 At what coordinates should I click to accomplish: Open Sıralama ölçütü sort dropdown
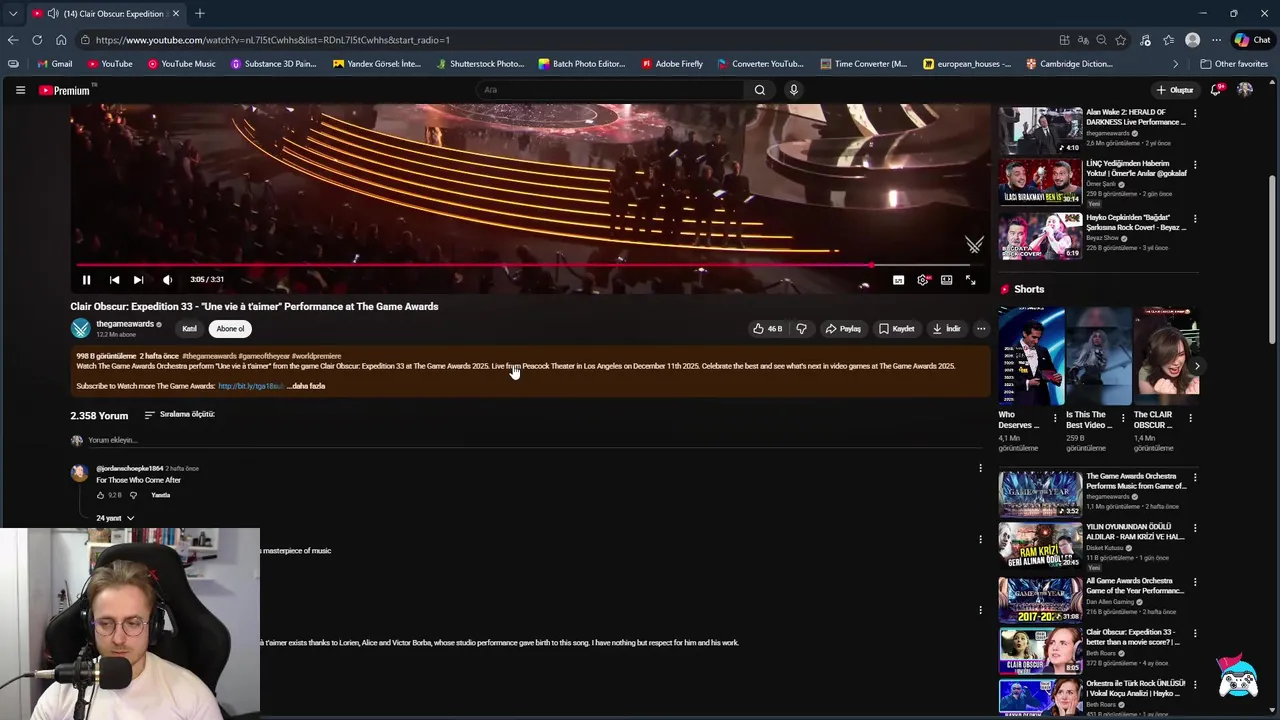179,414
